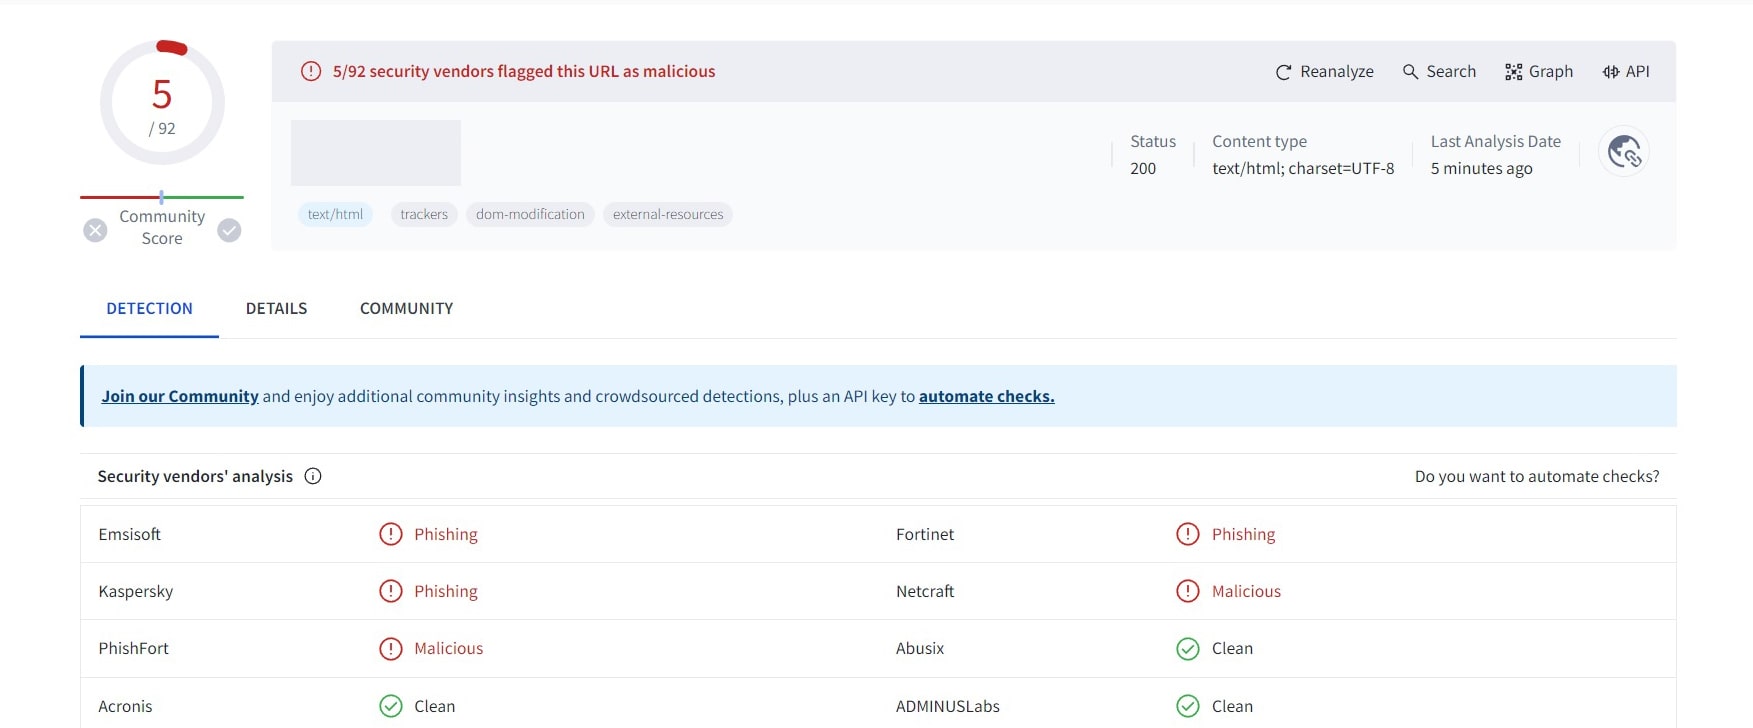The width and height of the screenshot is (1753, 728).
Task: Open the Graph view label
Action: click(x=1551, y=72)
